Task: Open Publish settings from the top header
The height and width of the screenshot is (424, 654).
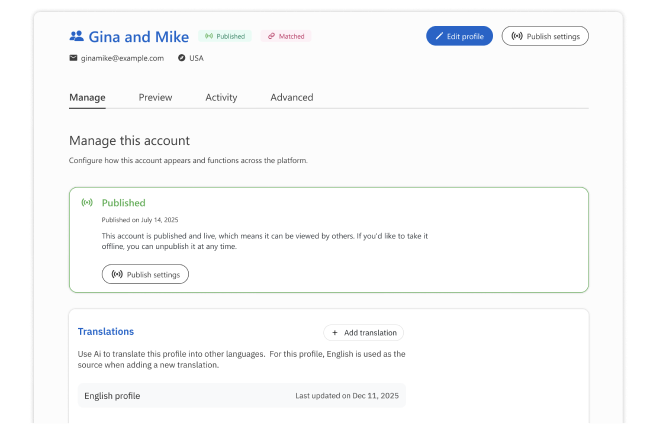Action: (x=545, y=36)
